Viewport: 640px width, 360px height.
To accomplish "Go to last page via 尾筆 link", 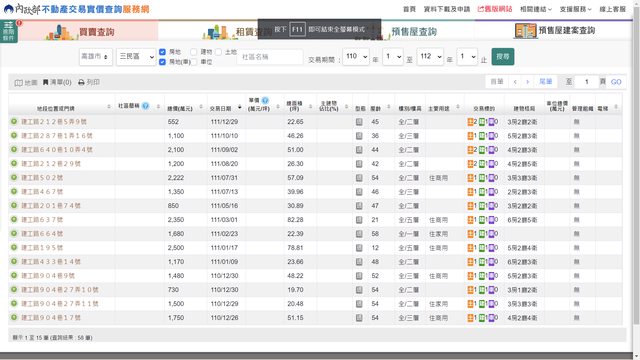I will pos(545,82).
